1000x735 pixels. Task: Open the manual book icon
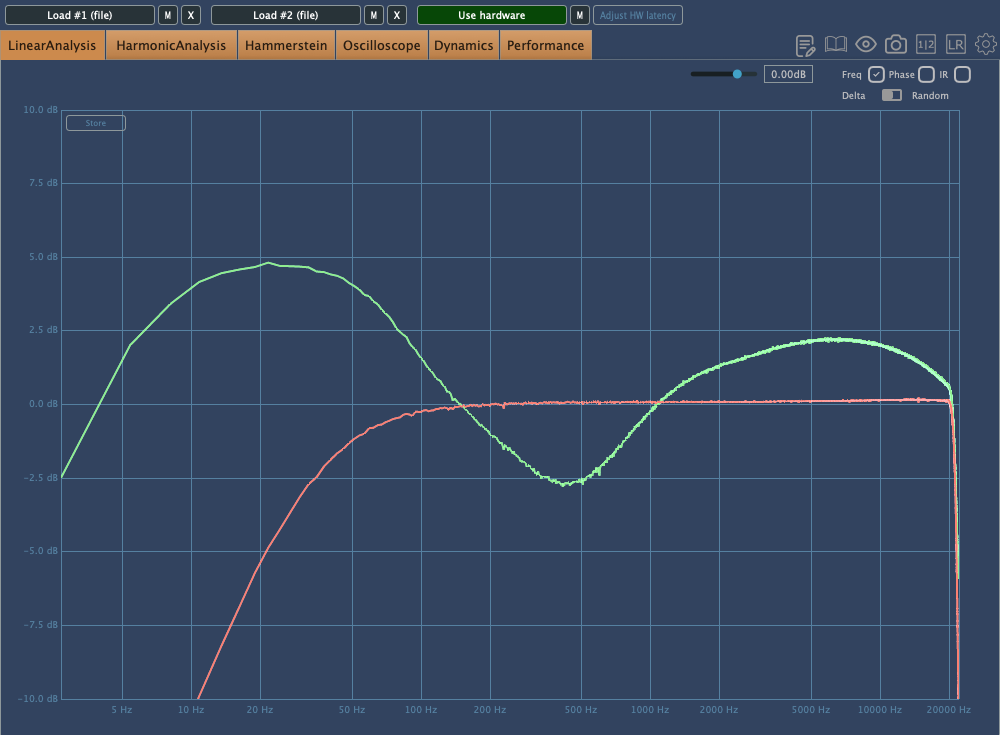click(835, 45)
